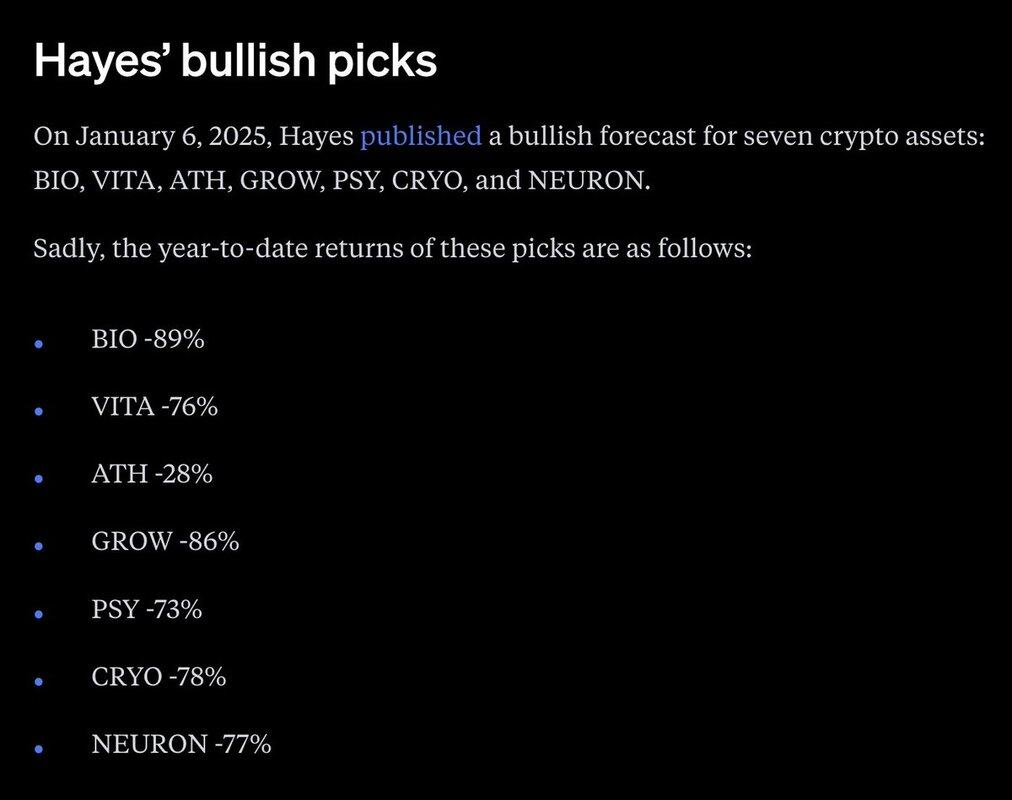Click the bullet marker next to CRYO
Viewport: 1012px width, 800px height.
pyautogui.click(x=39, y=681)
